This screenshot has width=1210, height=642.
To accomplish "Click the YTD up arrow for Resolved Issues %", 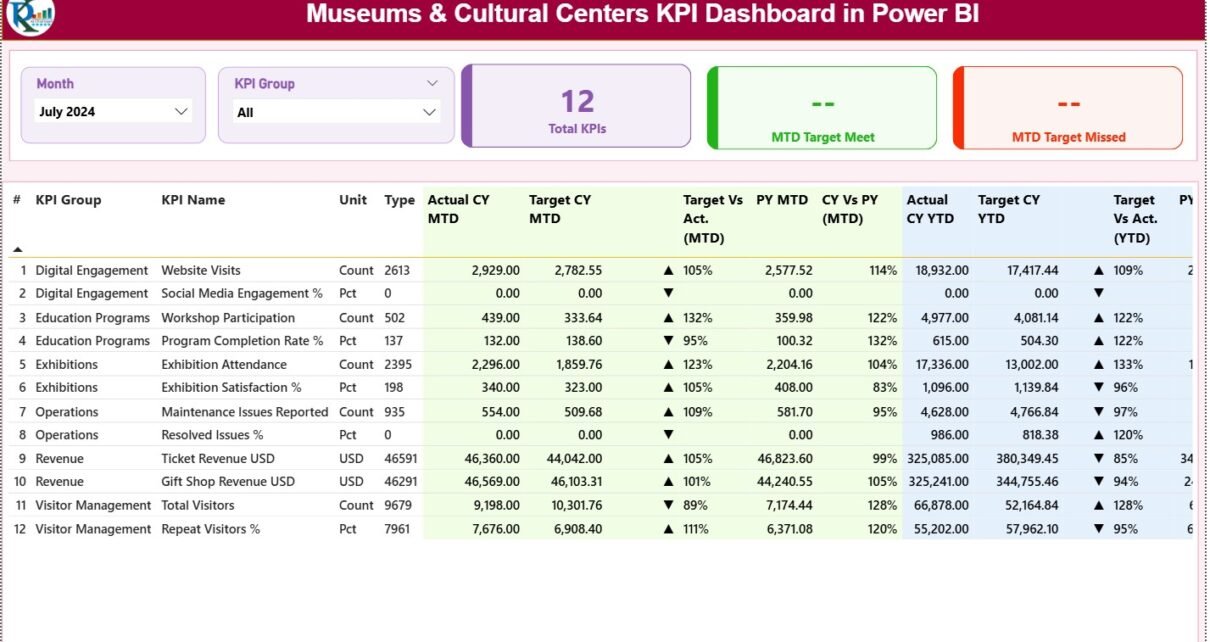I will click(x=1098, y=436).
